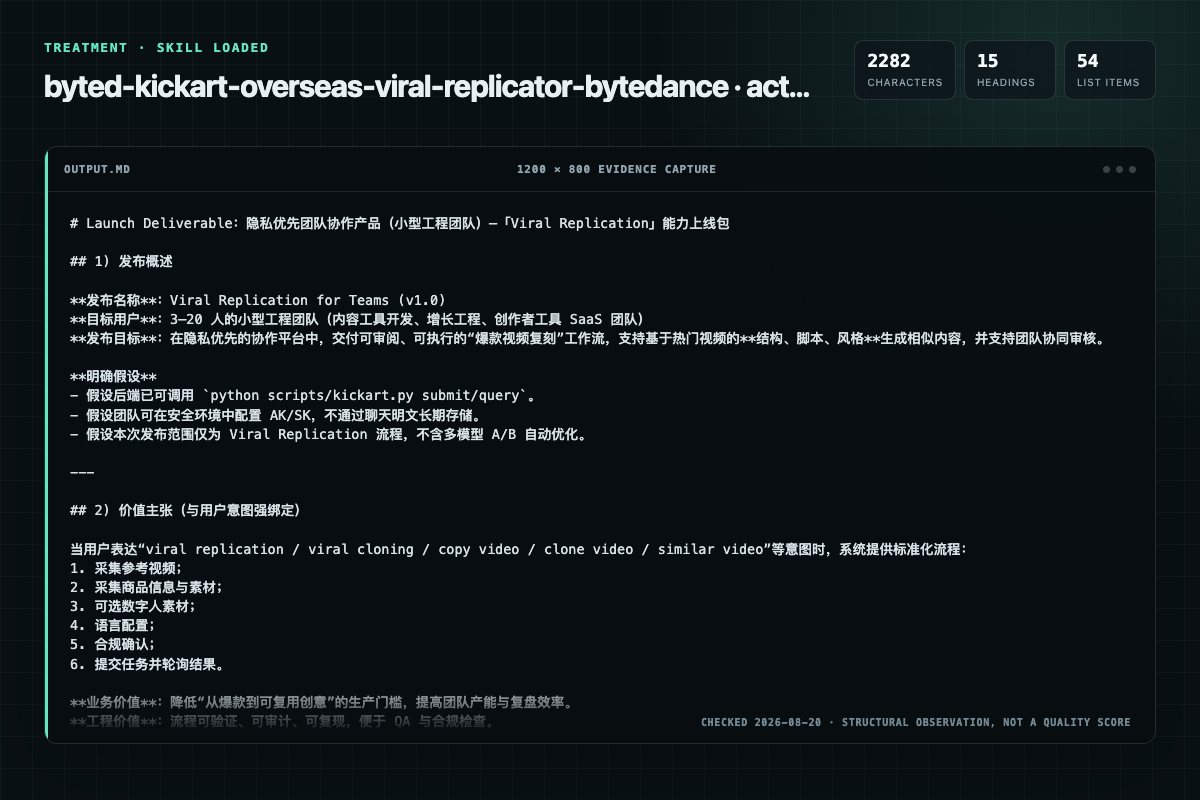Screen dimensions: 1200x800
Task: Click the line starting '当用户表达"viral replication'
Action: (519, 549)
